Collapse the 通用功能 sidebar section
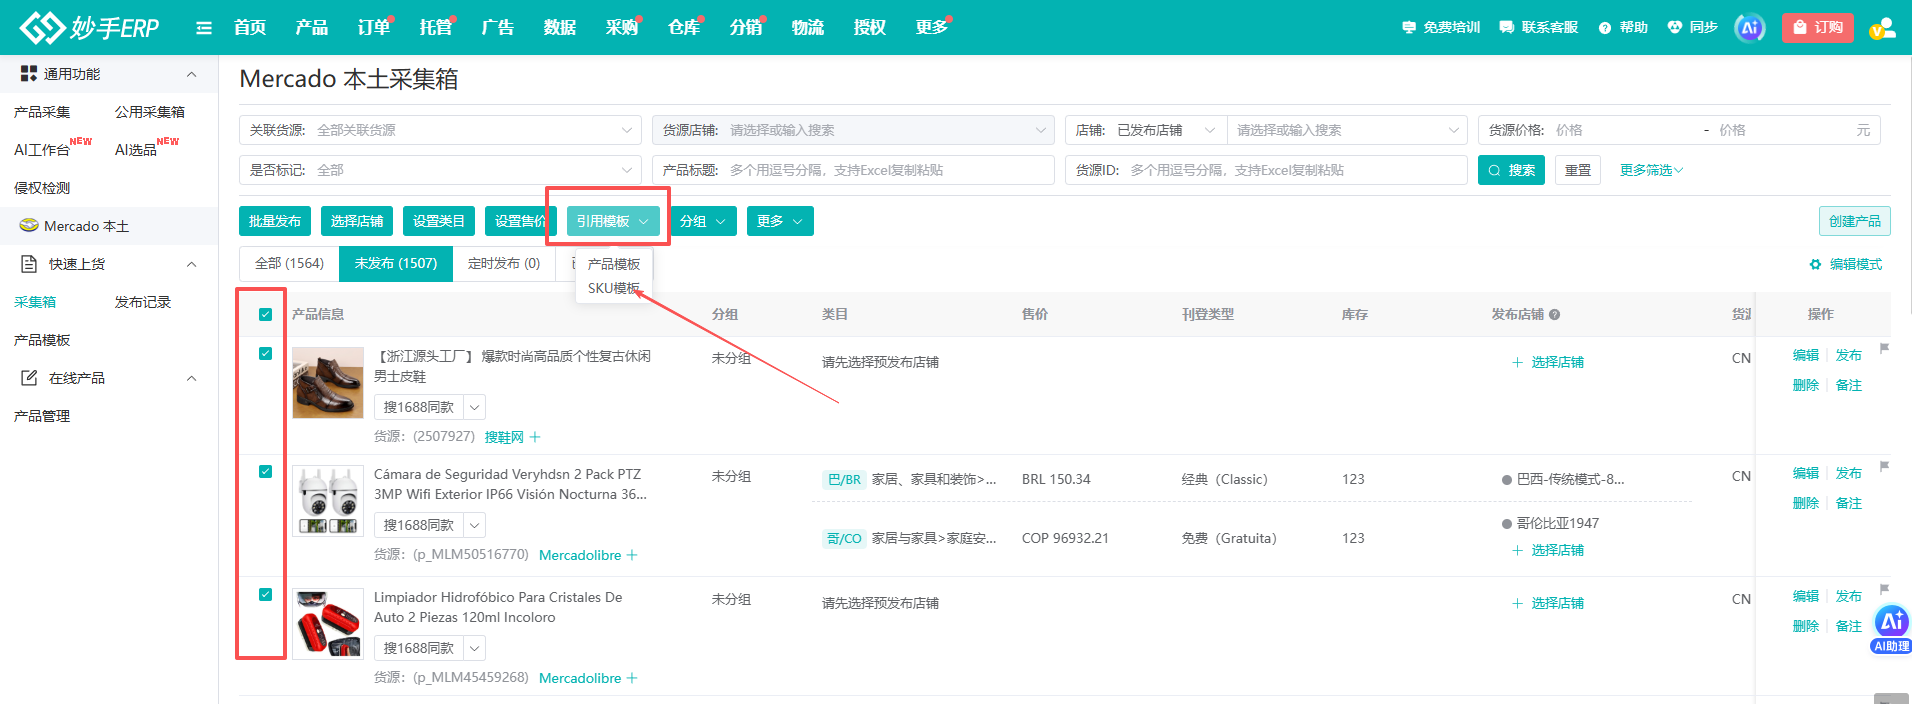This screenshot has width=1912, height=704. point(191,74)
